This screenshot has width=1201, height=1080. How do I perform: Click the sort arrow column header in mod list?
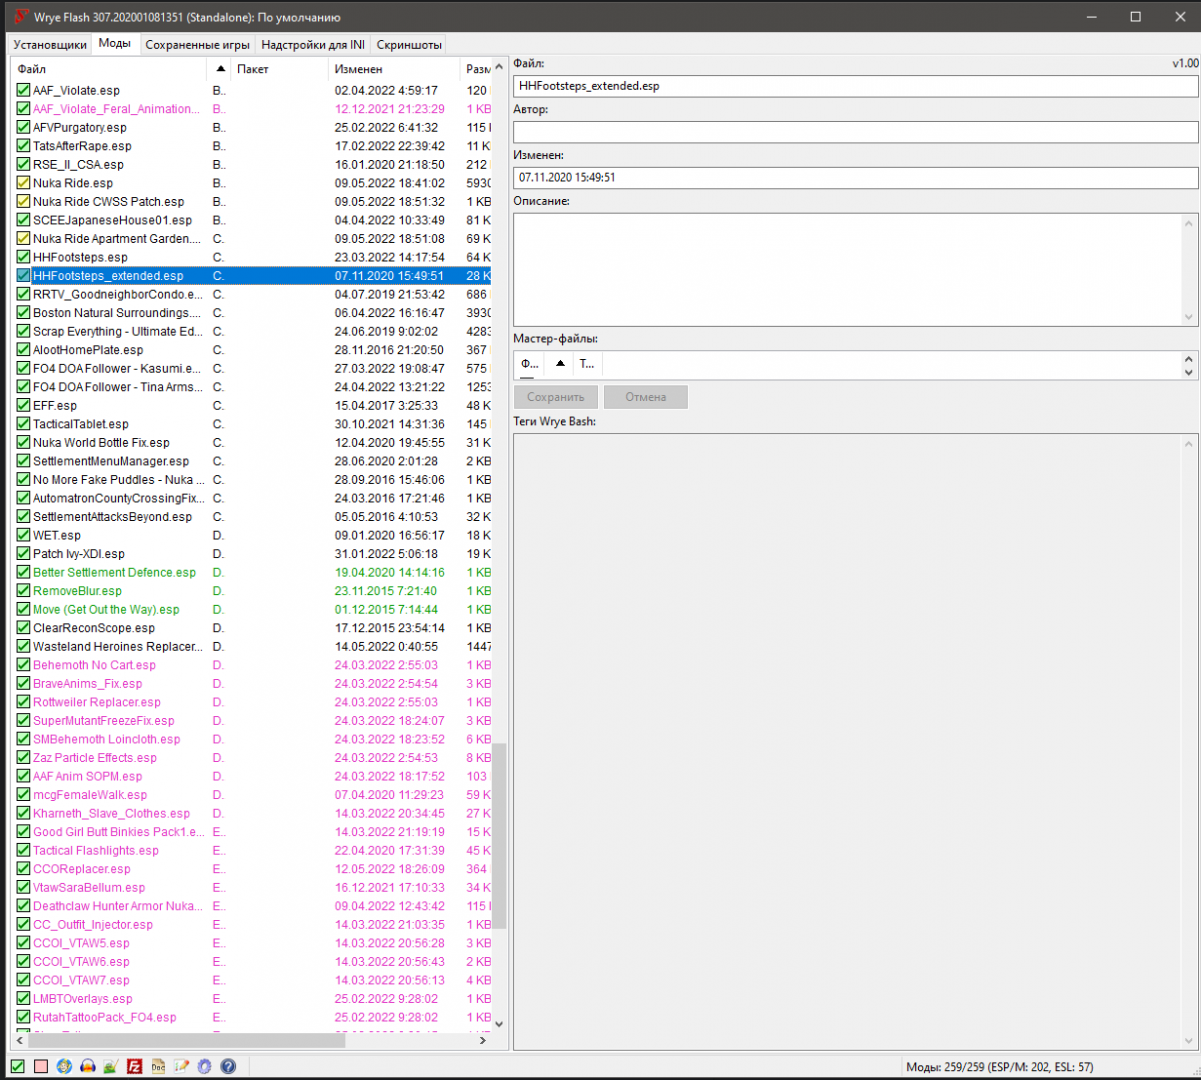[x=220, y=69]
